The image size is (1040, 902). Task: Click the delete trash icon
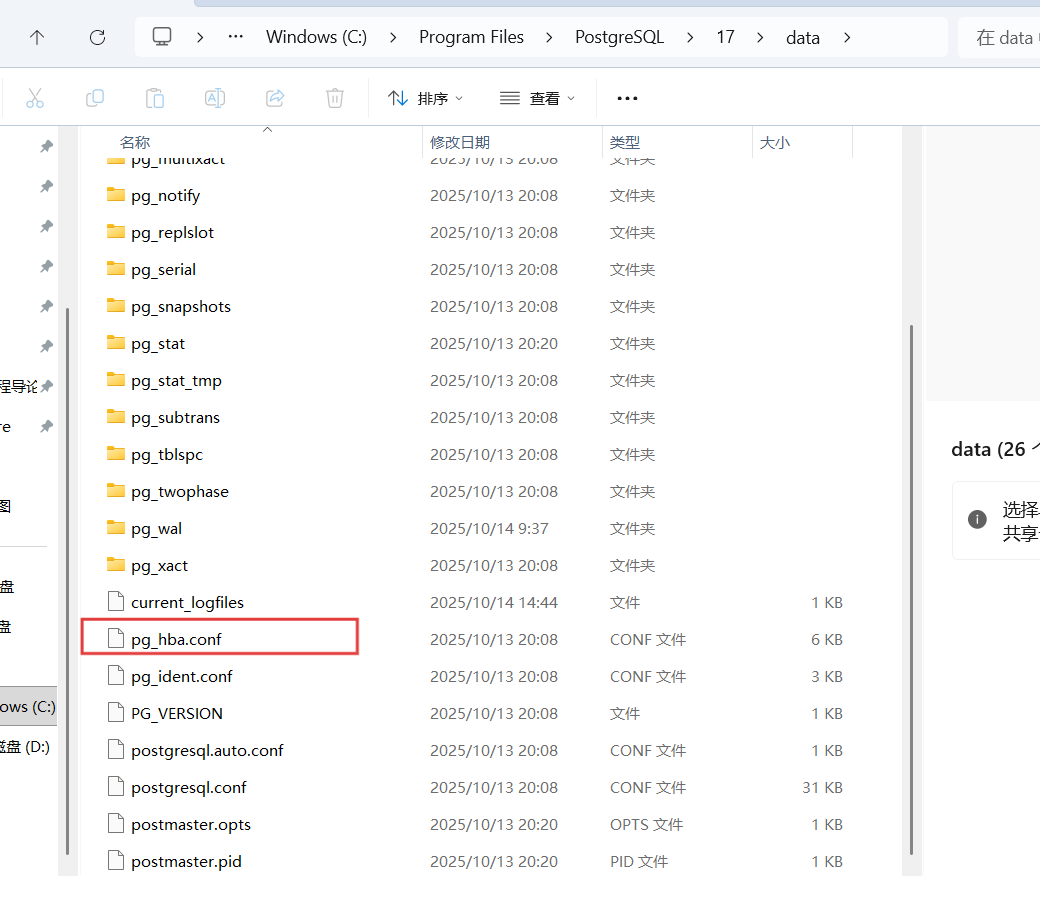coord(335,98)
